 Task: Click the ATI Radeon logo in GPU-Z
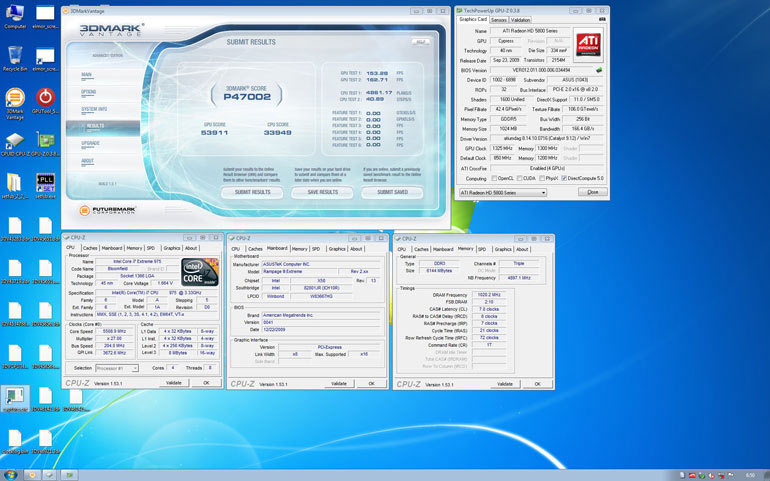coord(588,45)
